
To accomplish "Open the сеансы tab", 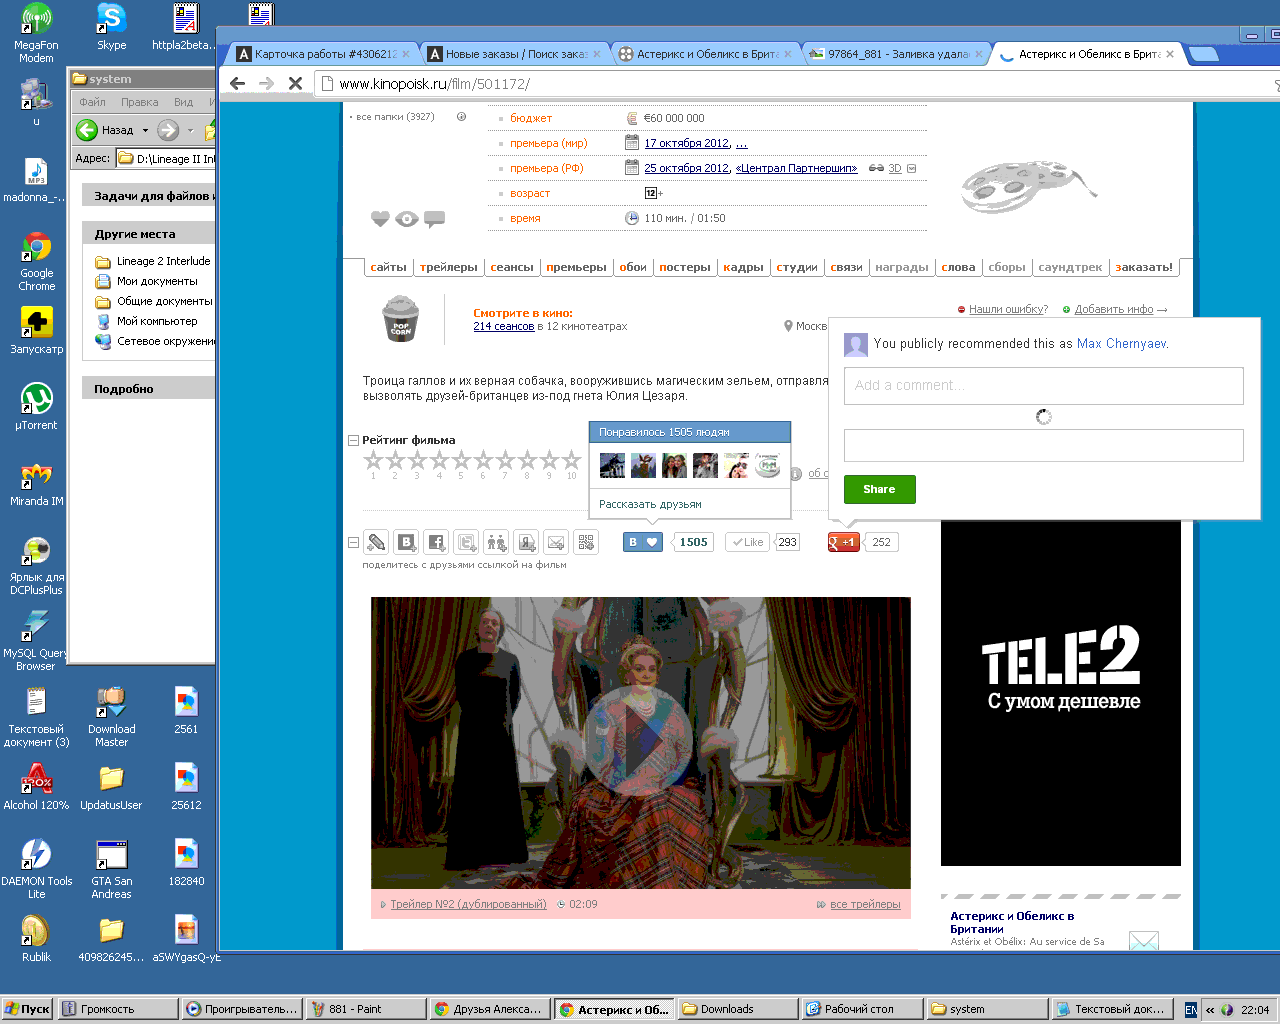I will coord(512,267).
